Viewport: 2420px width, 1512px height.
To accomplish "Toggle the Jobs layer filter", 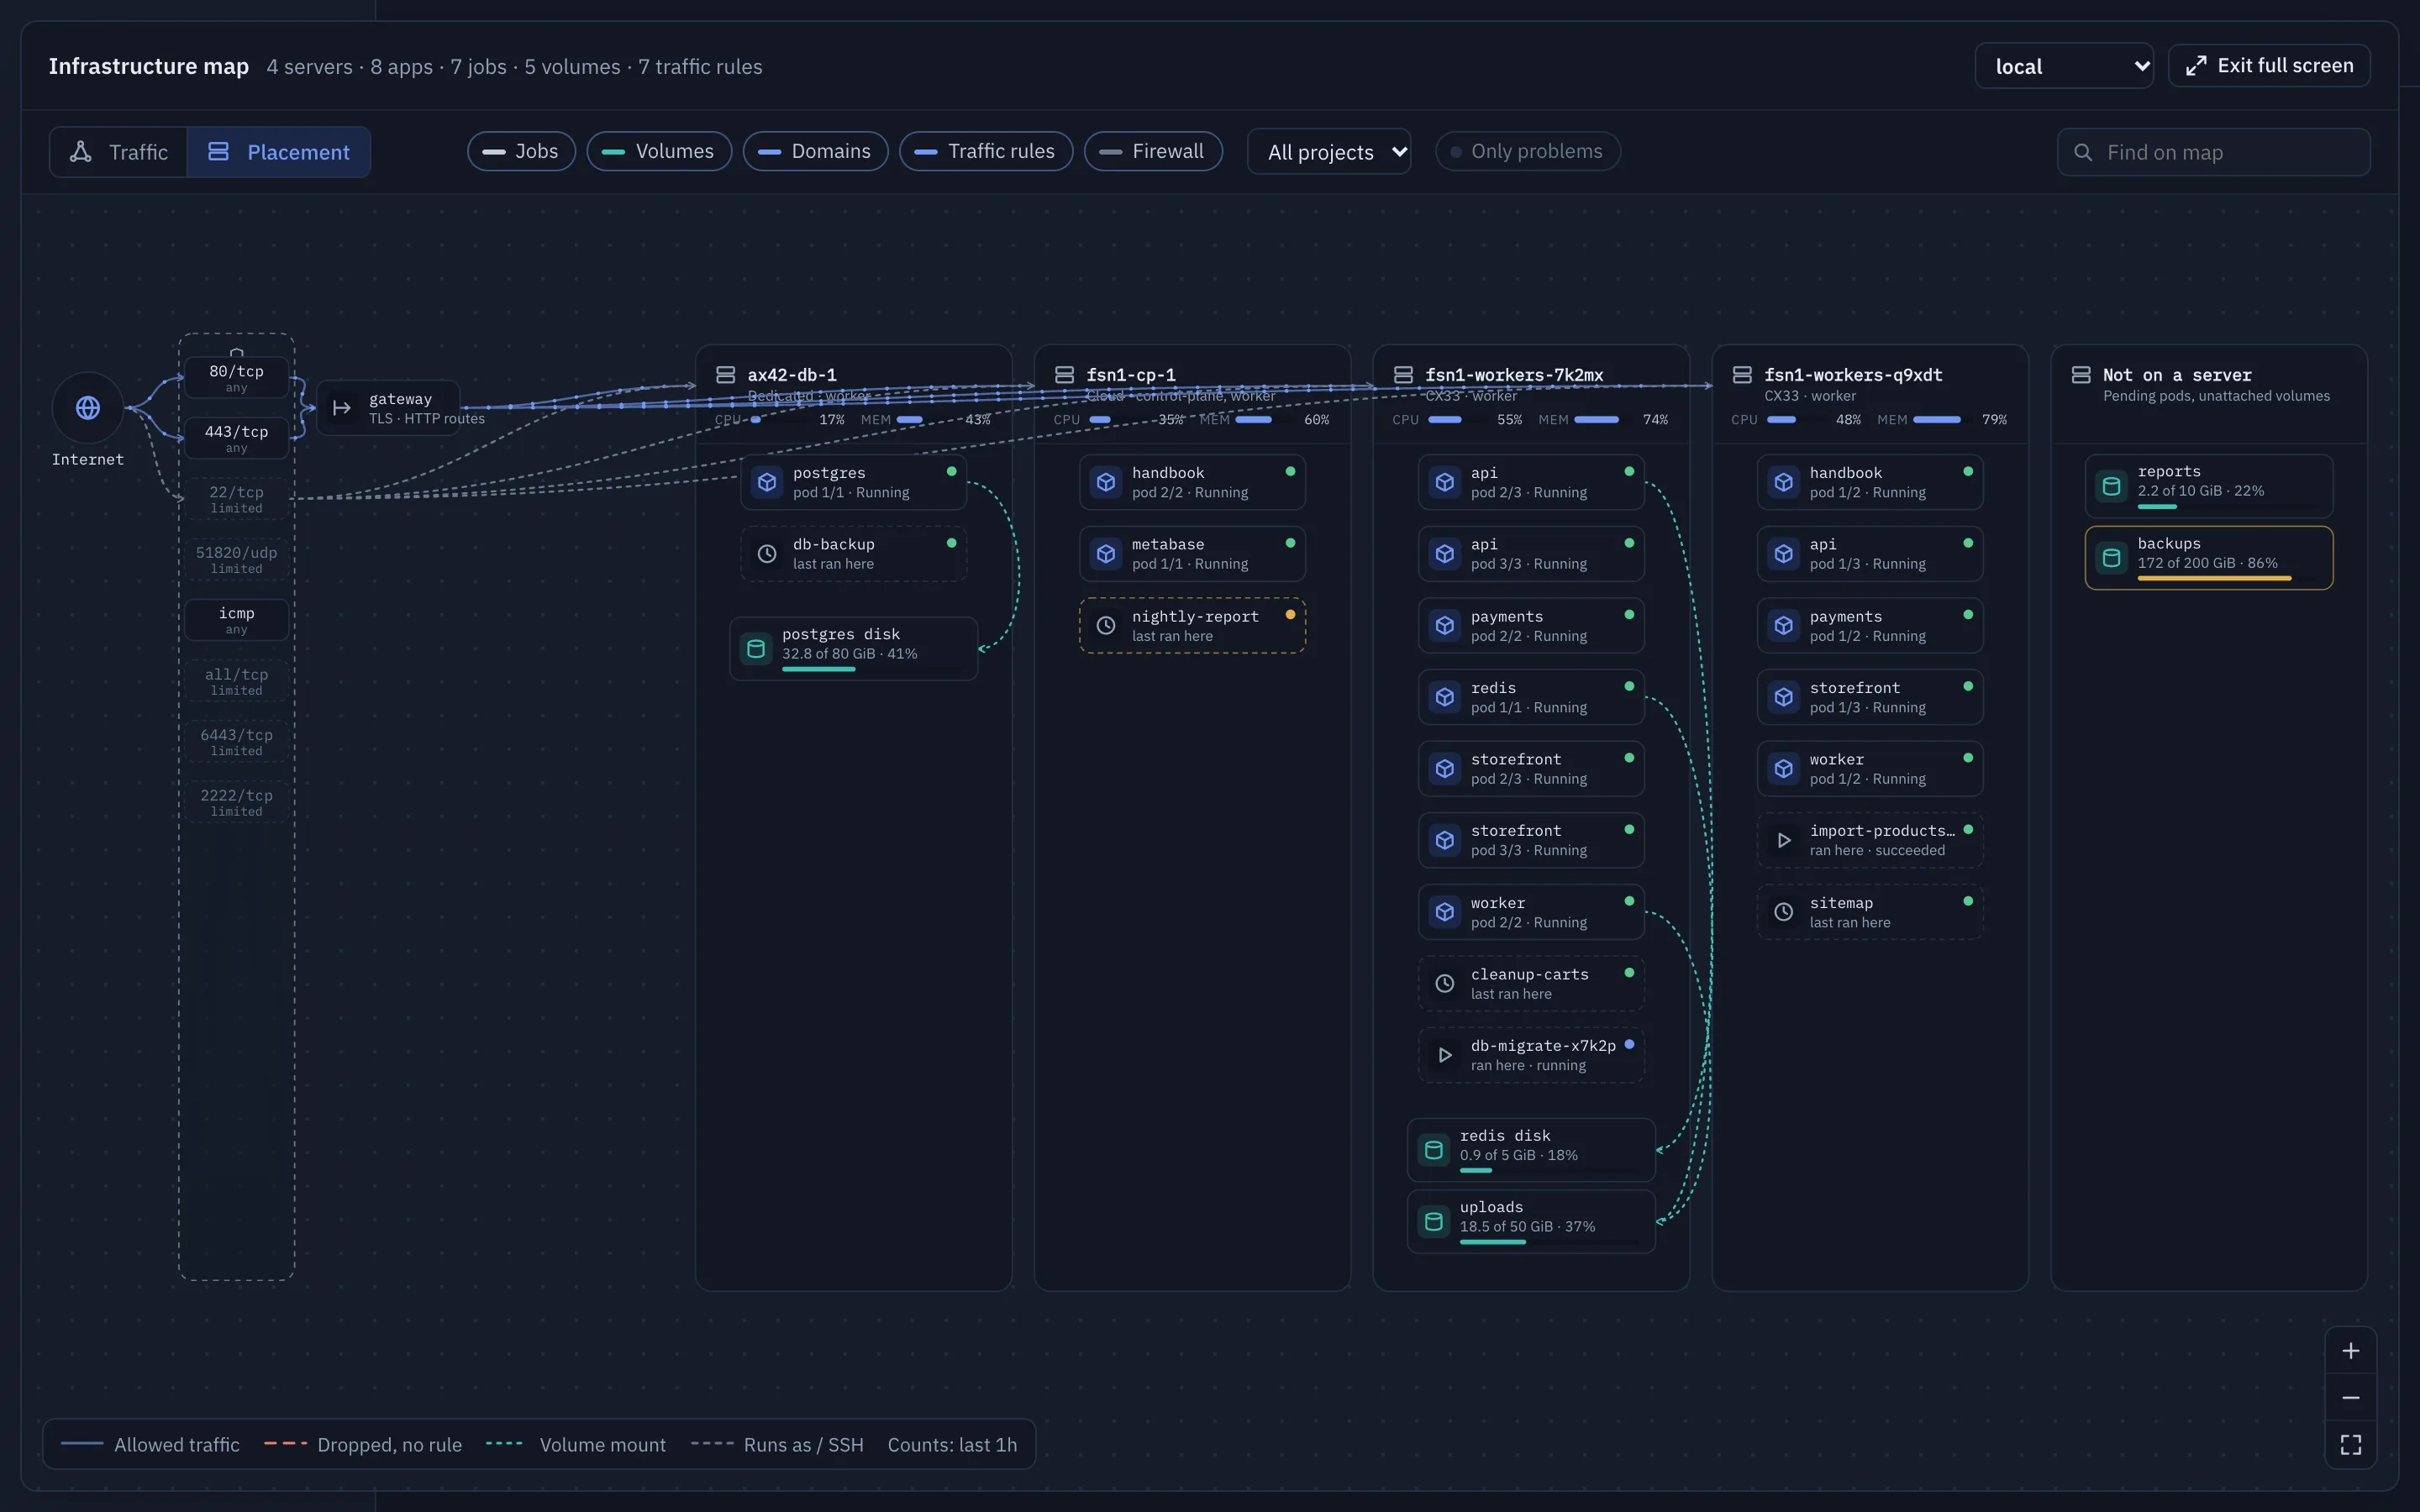I will pos(521,151).
